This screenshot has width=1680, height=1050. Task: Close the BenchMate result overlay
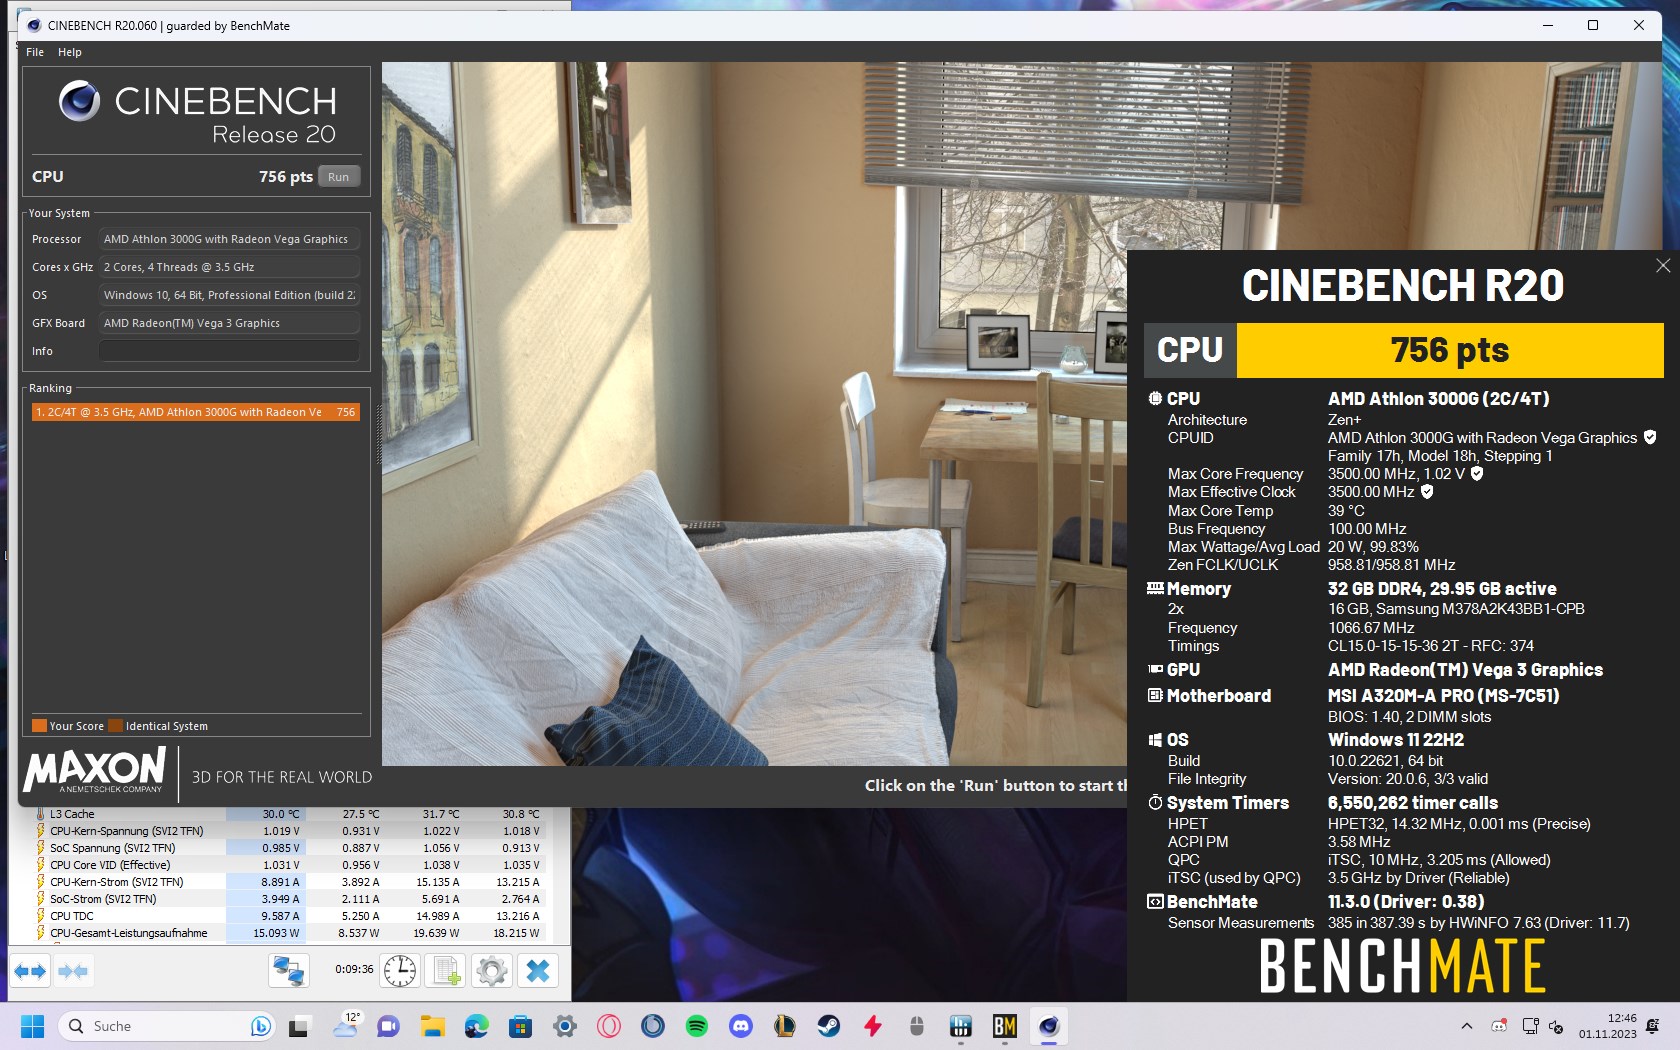point(1663,265)
